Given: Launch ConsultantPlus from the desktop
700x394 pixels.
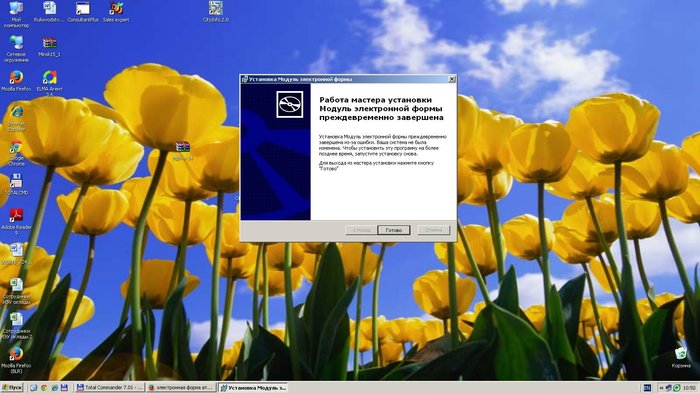Looking at the screenshot, I should pos(83,12).
